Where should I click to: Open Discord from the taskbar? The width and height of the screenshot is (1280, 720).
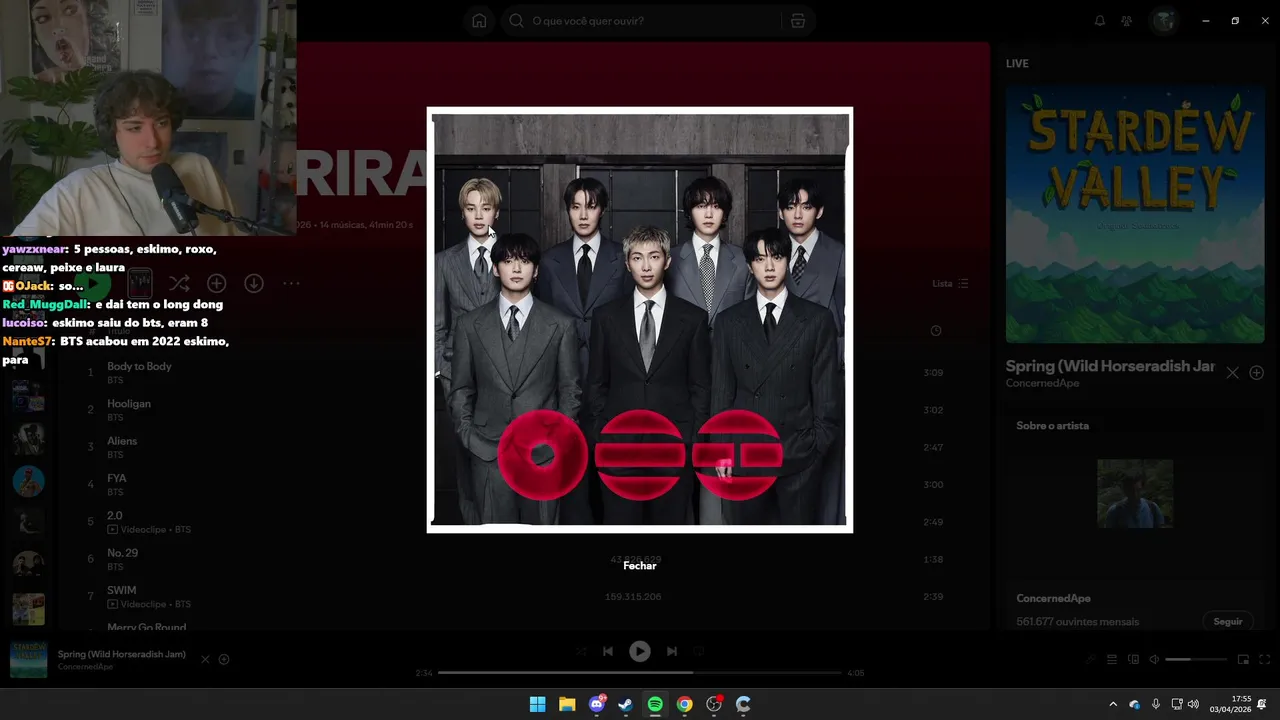point(597,704)
